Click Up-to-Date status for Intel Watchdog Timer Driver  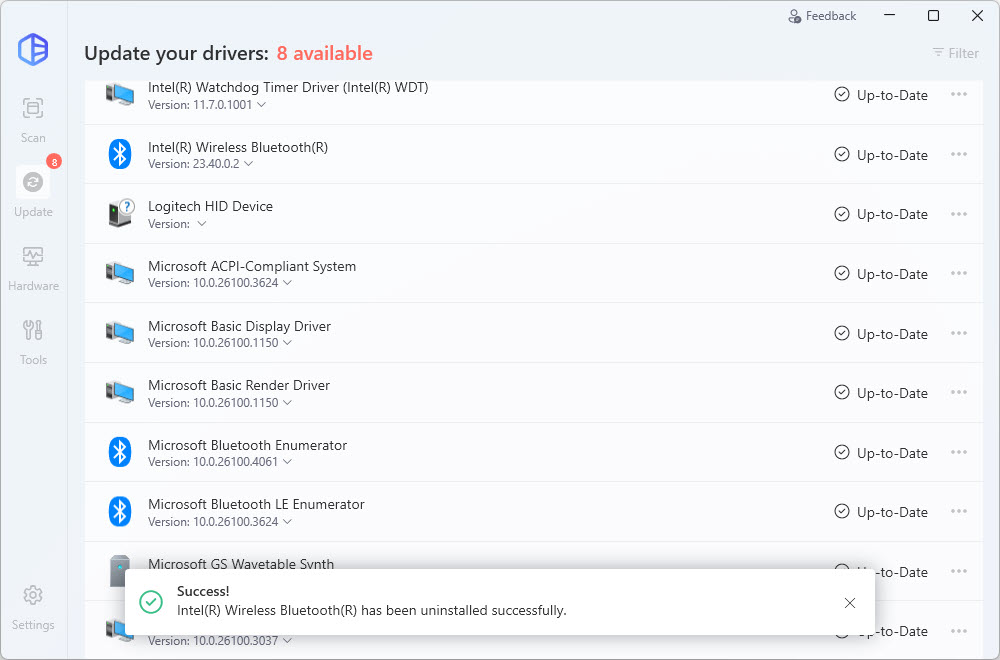881,95
